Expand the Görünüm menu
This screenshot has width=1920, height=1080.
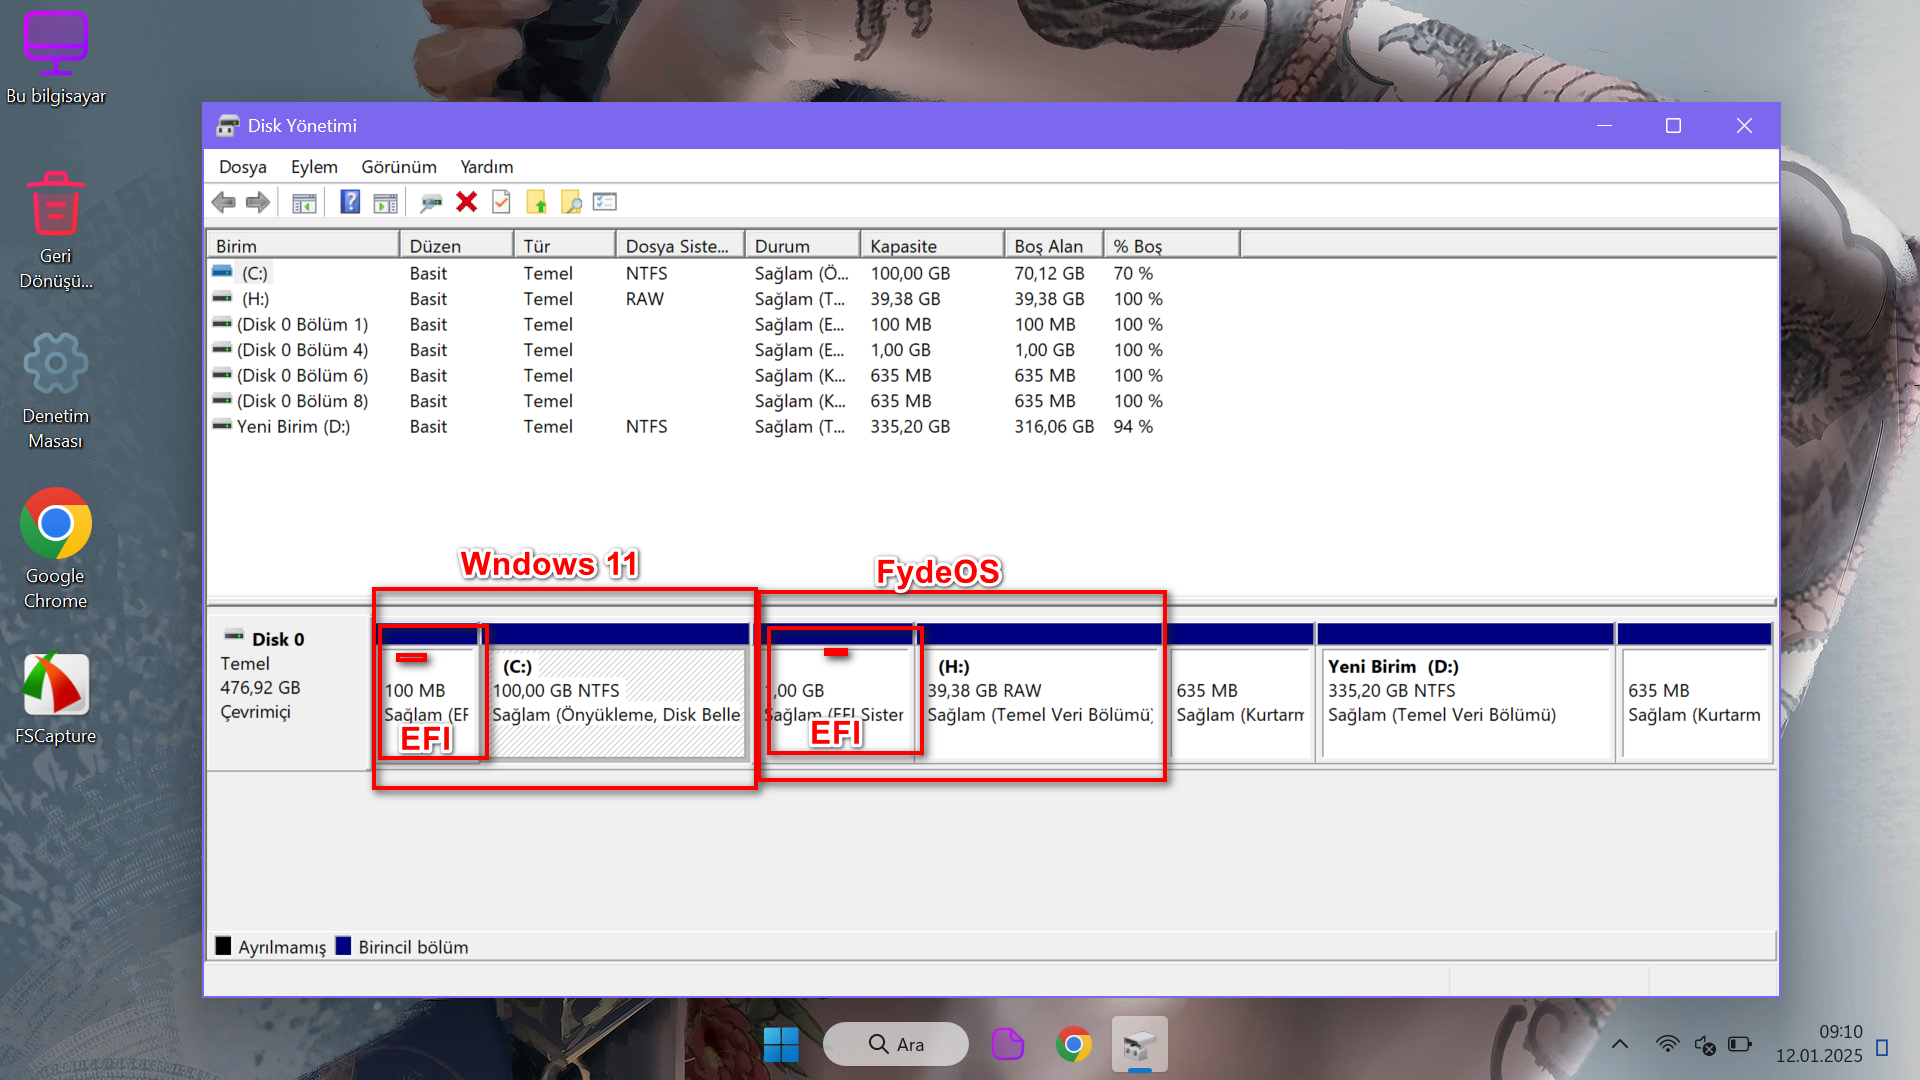click(x=398, y=167)
